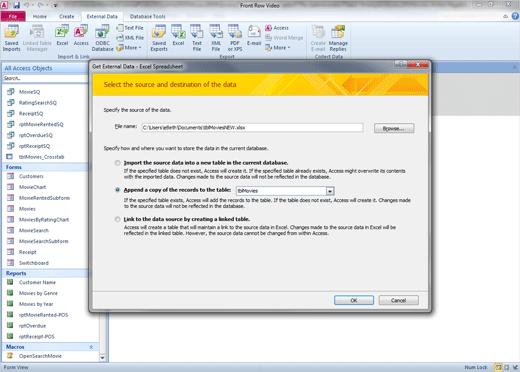This screenshot has width=520, height=372.
Task: Export to Text File
Action: pos(197,38)
